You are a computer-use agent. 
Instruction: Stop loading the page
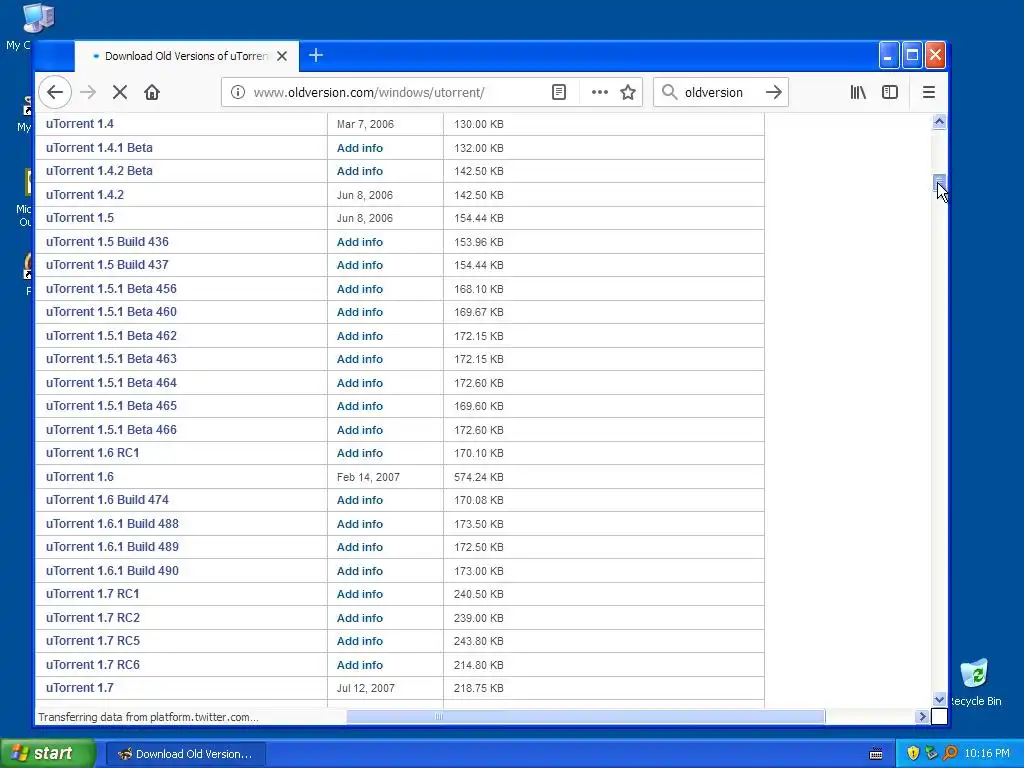[120, 92]
